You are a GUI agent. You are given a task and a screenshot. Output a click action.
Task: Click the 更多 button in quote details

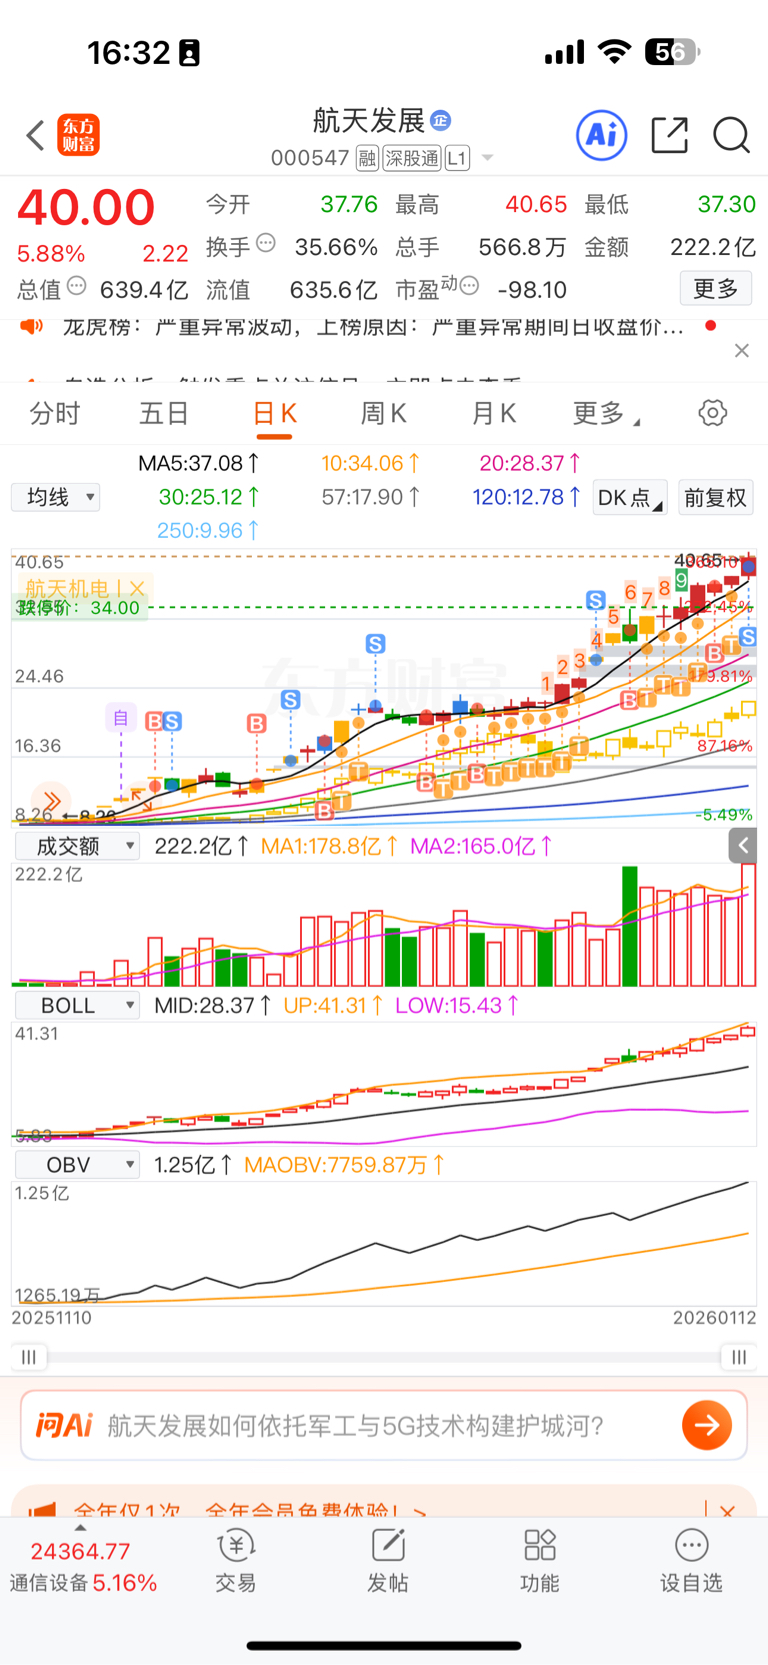(x=715, y=289)
